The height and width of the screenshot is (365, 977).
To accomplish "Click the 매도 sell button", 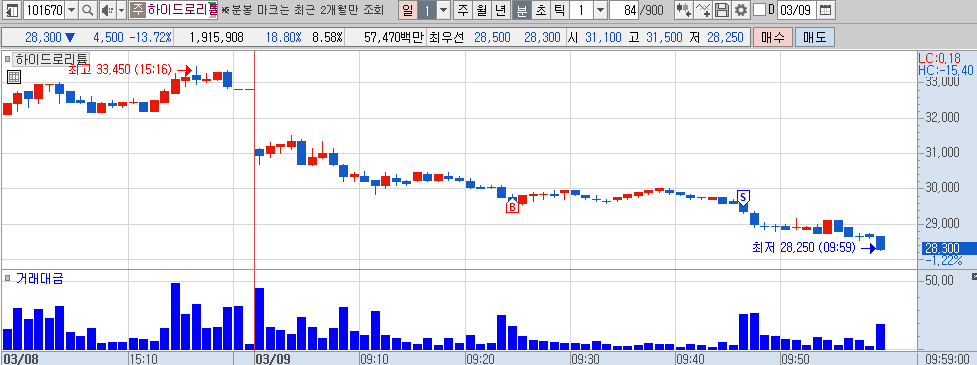I will (814, 37).
